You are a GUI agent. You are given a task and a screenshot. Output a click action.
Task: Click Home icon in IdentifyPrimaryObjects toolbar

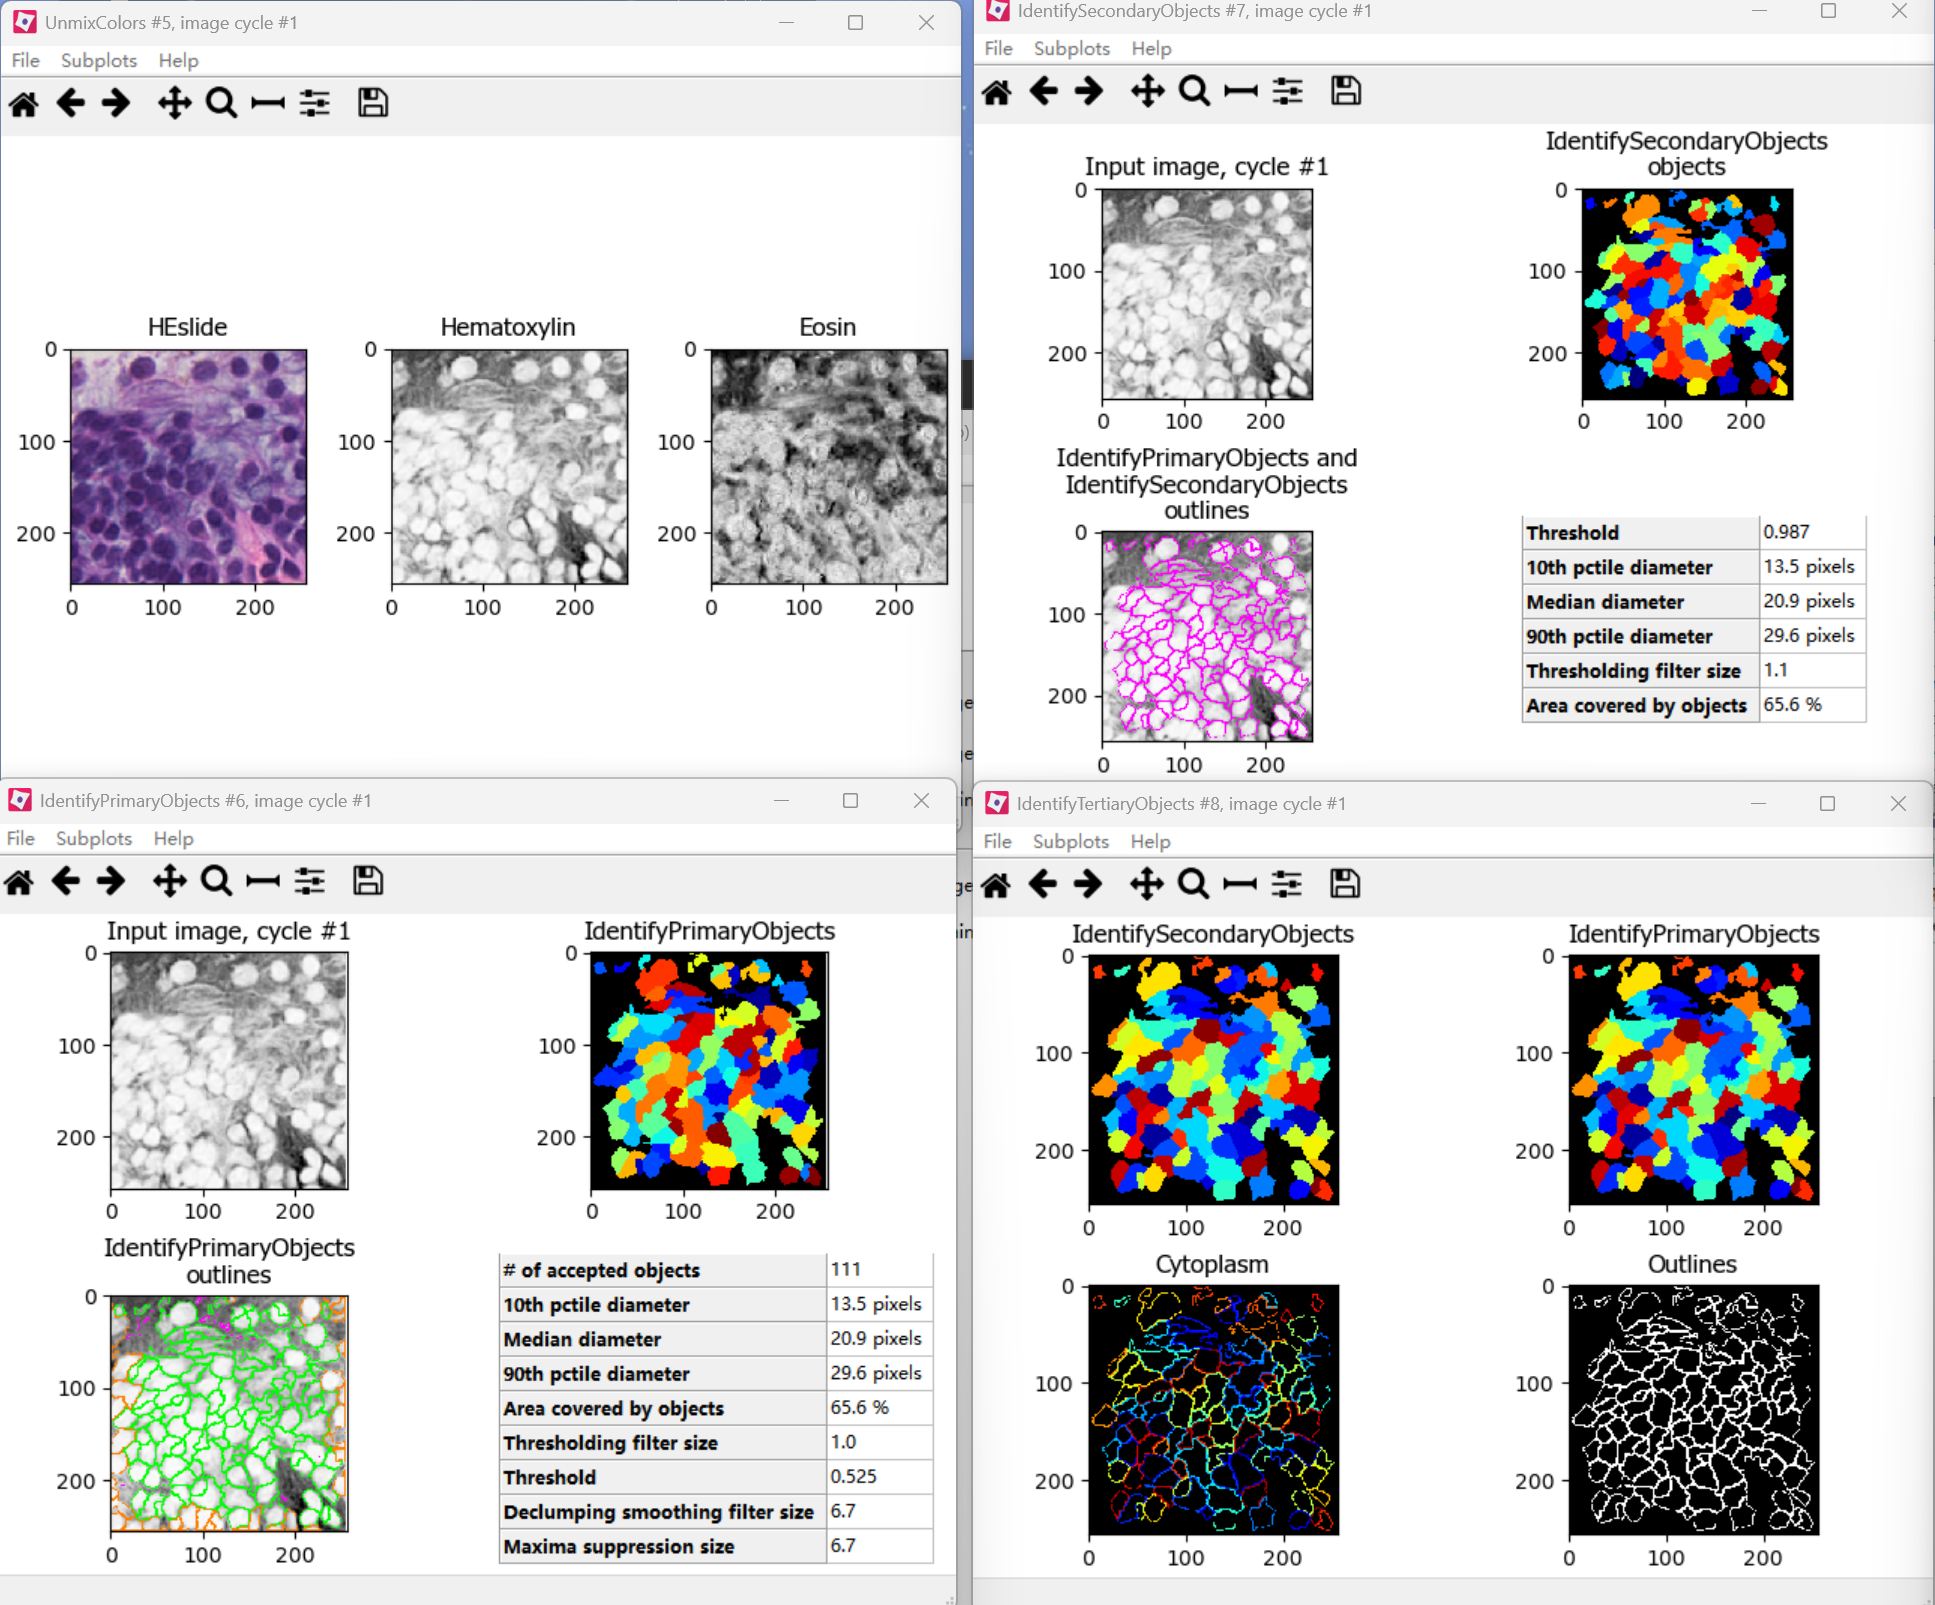19,882
